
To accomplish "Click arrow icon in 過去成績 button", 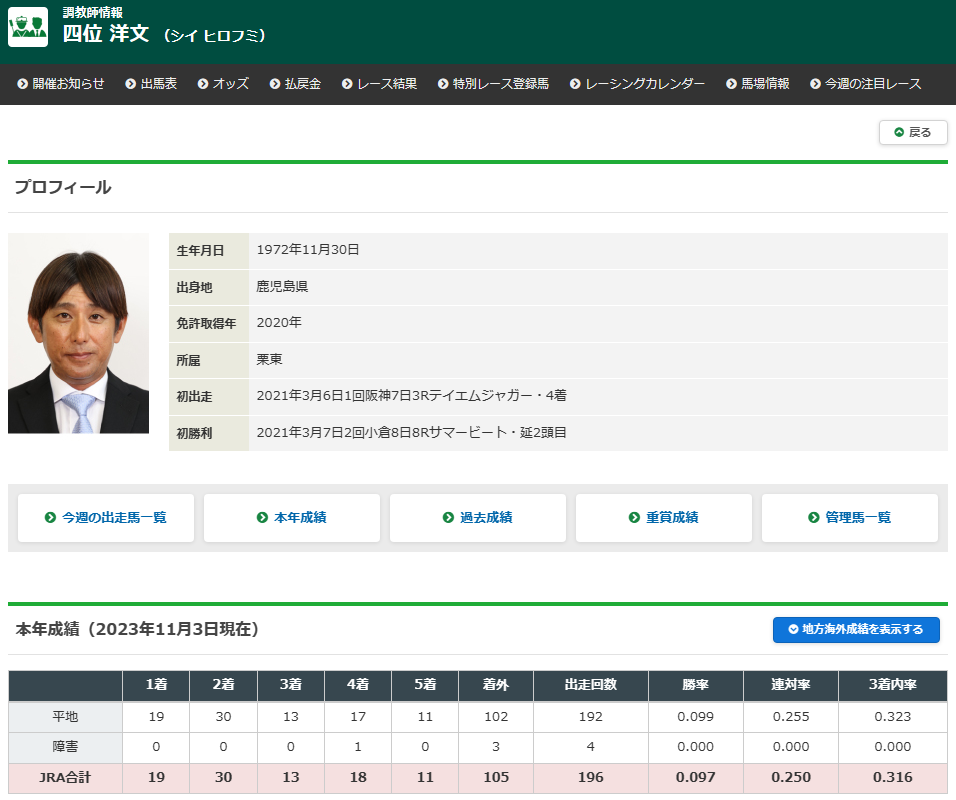I will [x=448, y=518].
